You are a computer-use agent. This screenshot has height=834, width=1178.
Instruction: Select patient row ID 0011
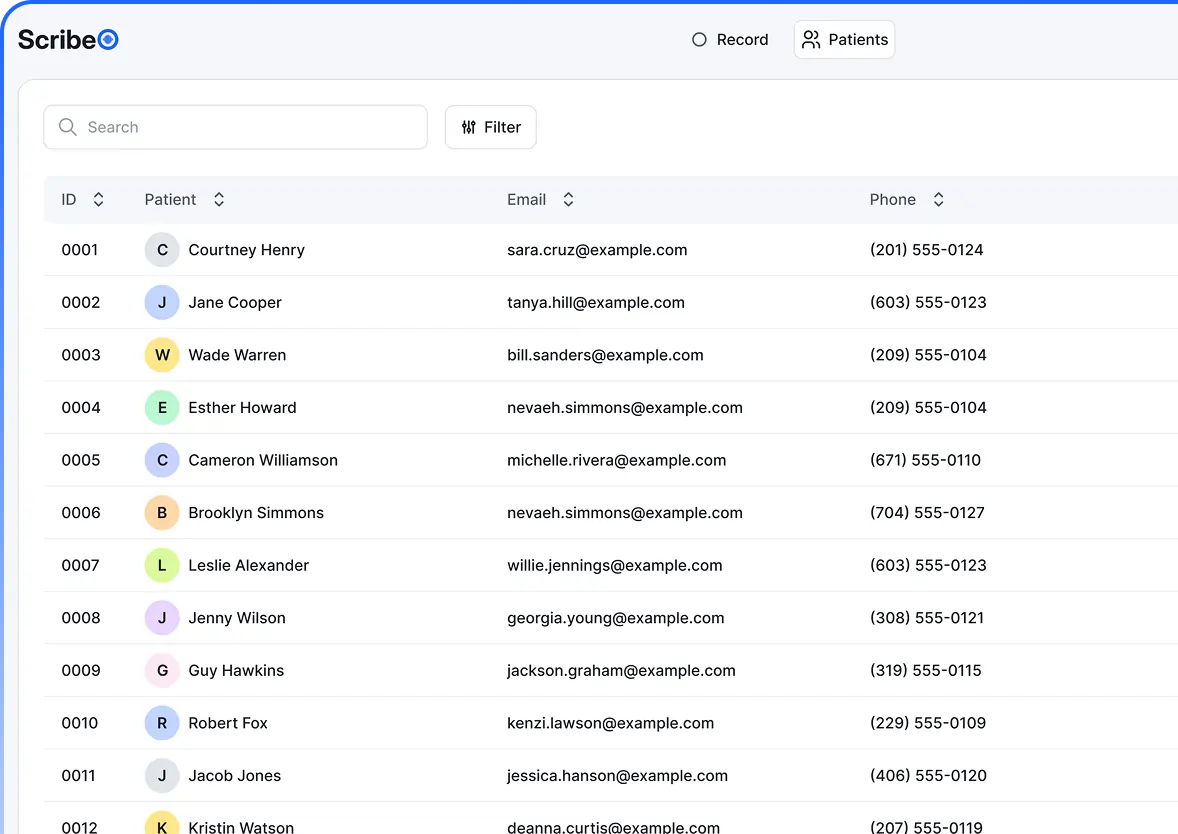pyautogui.click(x=79, y=776)
